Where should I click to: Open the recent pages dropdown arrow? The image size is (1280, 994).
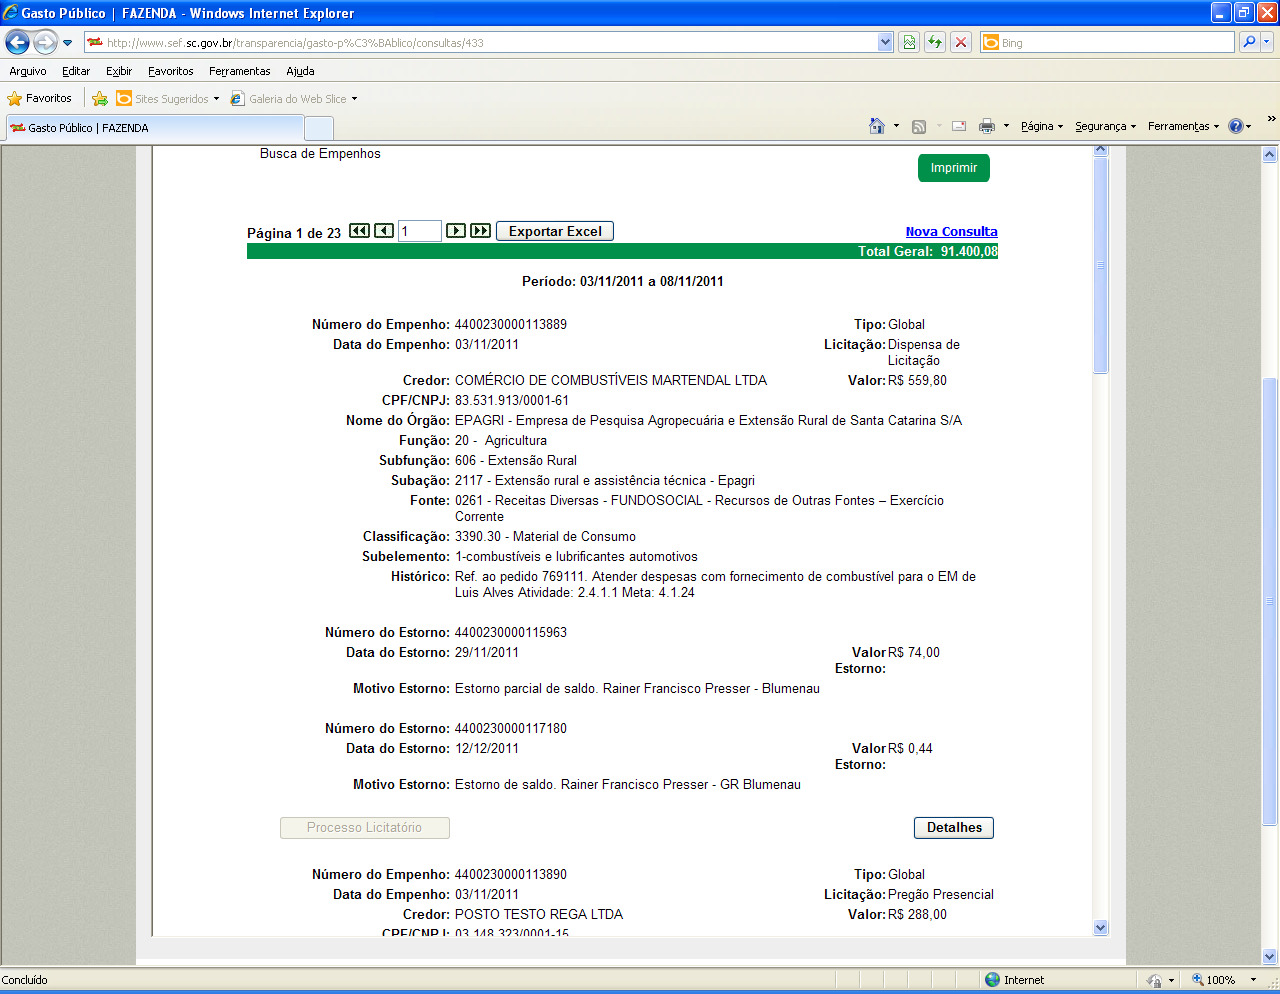67,43
